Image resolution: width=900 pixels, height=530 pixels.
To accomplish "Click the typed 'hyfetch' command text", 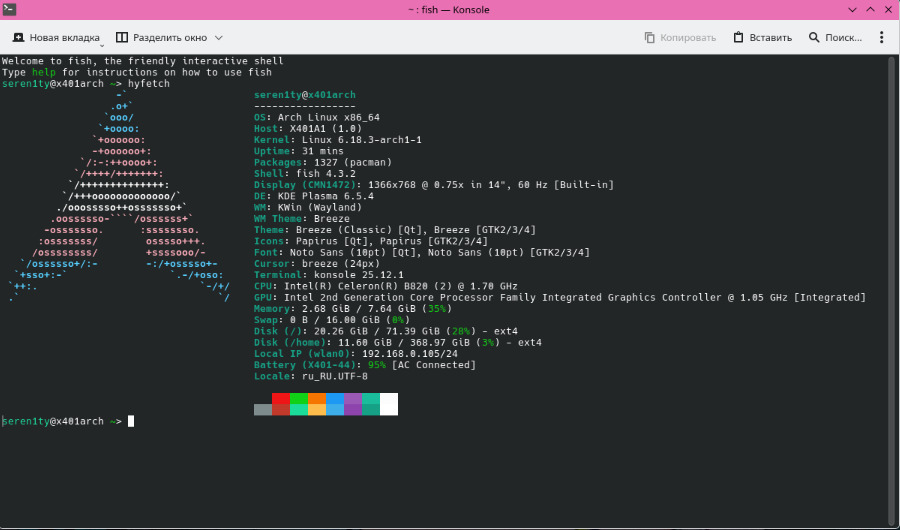I will click(x=149, y=84).
